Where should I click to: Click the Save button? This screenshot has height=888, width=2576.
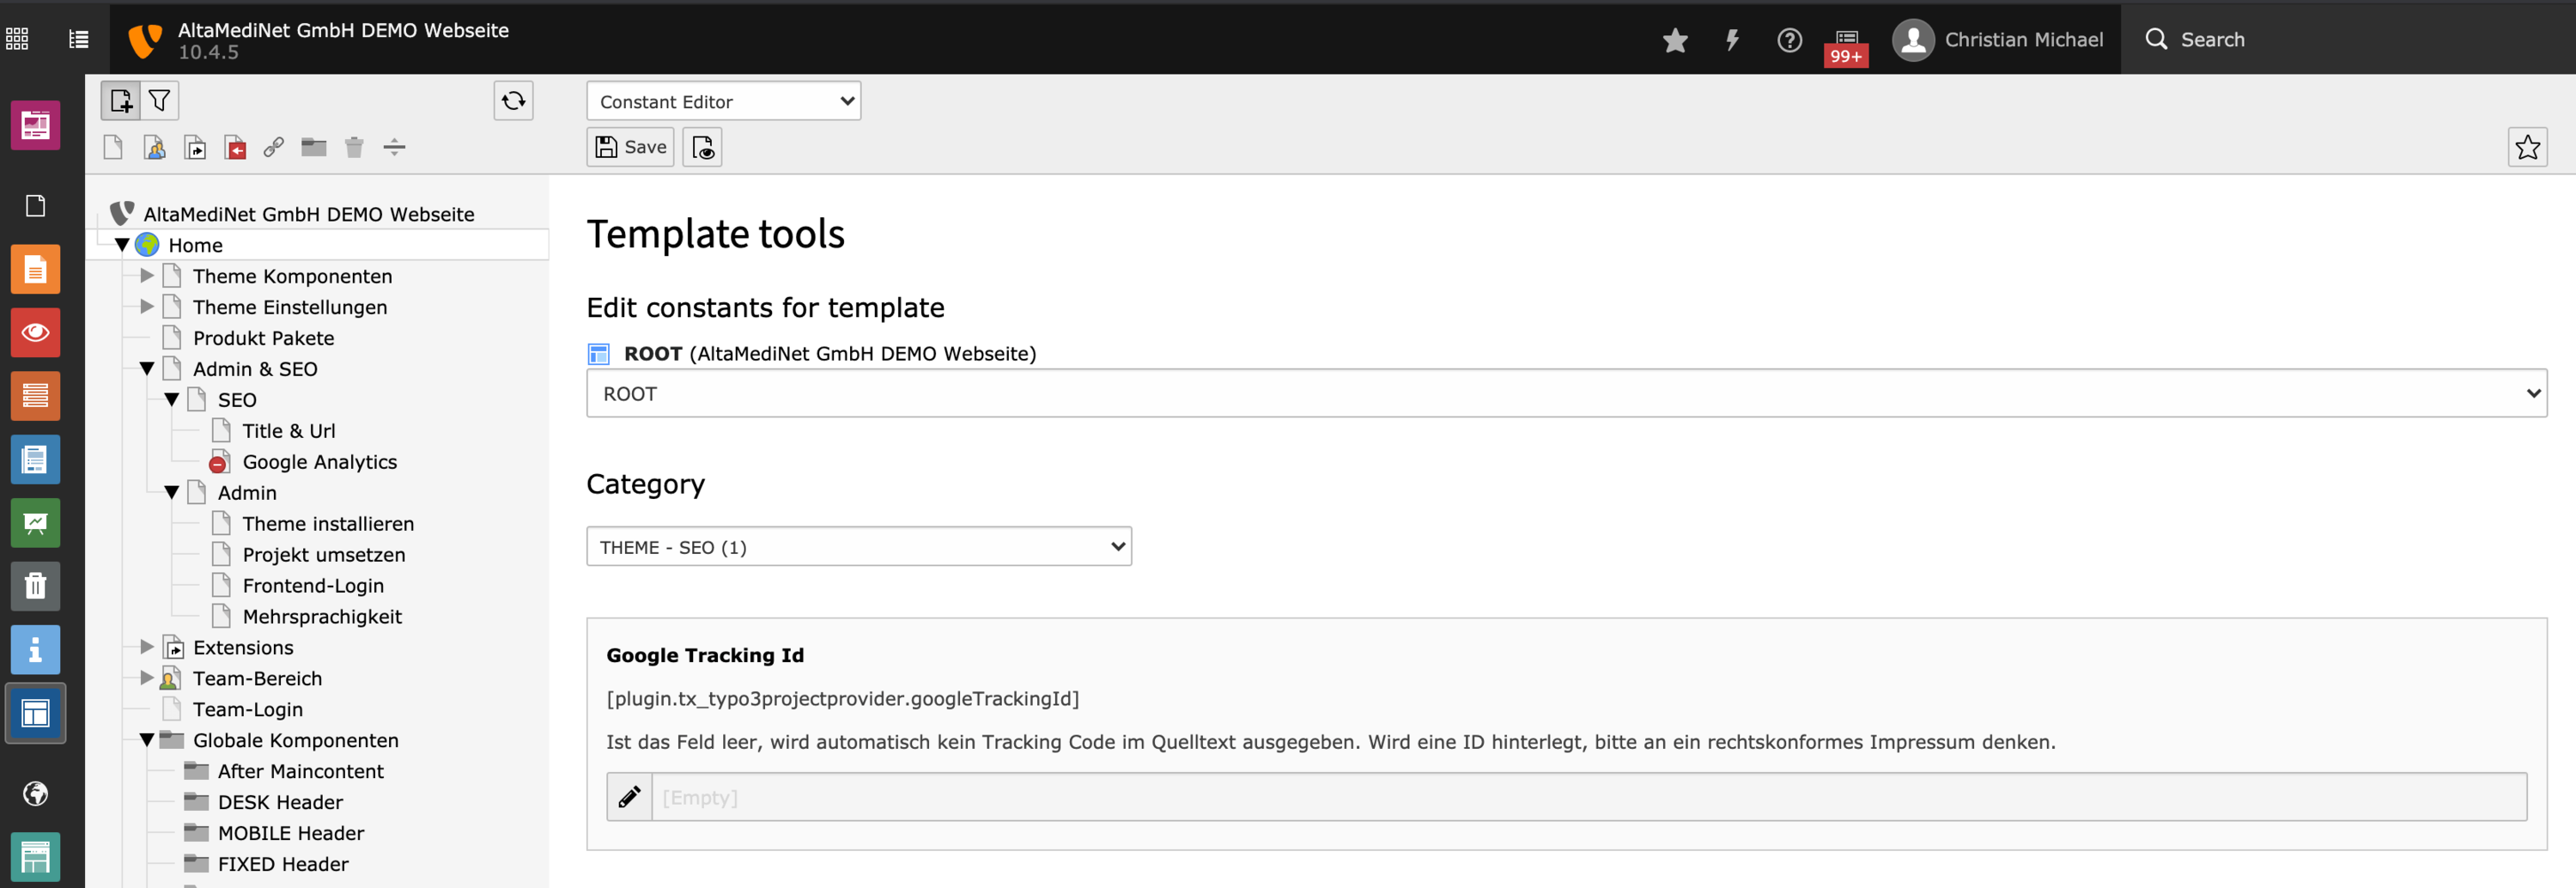coord(630,148)
